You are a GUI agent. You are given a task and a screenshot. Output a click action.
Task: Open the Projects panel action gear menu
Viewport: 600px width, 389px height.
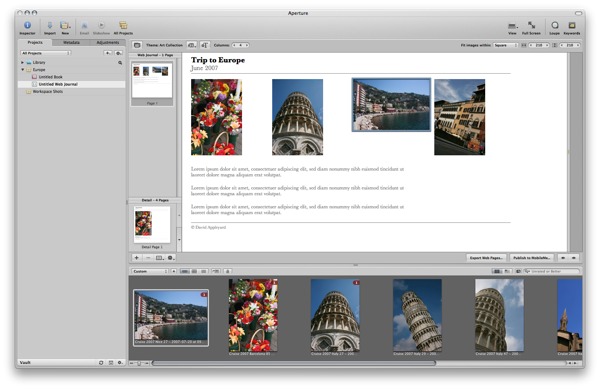pyautogui.click(x=119, y=53)
